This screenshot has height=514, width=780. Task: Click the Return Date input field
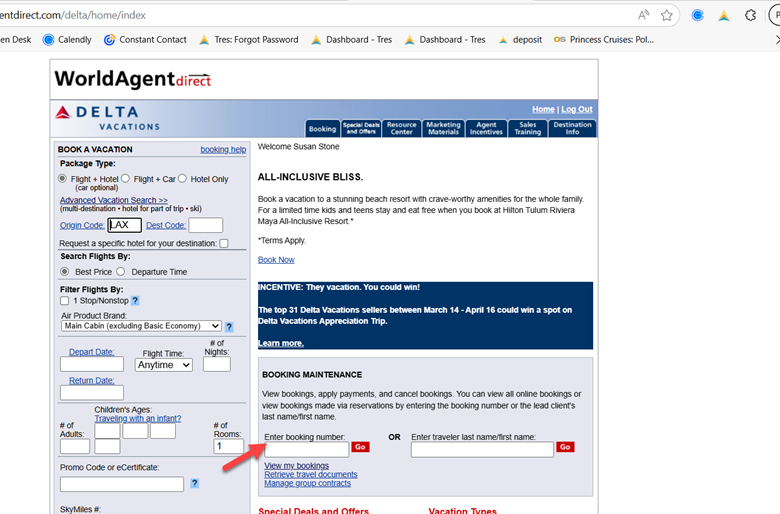[x=92, y=393]
